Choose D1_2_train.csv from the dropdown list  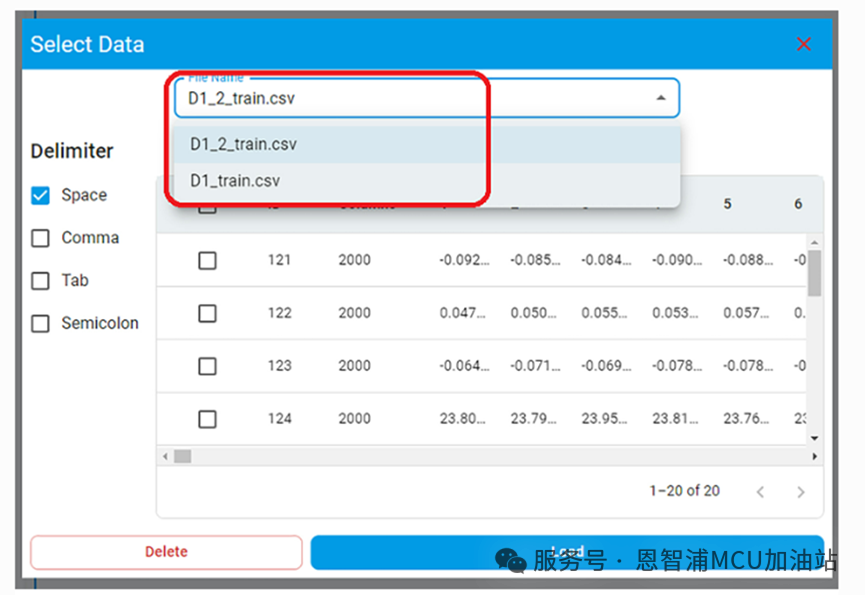(426, 144)
